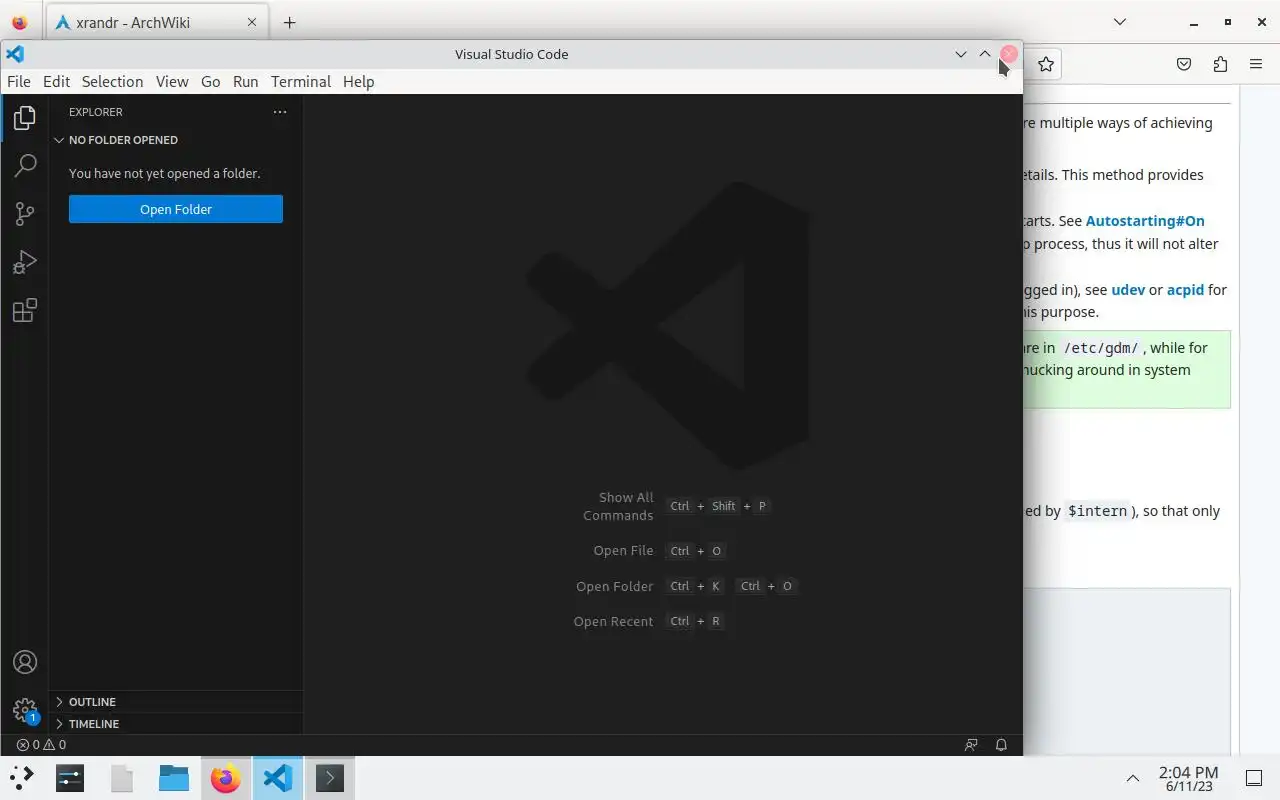Collapse the No Folder Opened section
Screen dimensions: 1280x800
click(176, 140)
